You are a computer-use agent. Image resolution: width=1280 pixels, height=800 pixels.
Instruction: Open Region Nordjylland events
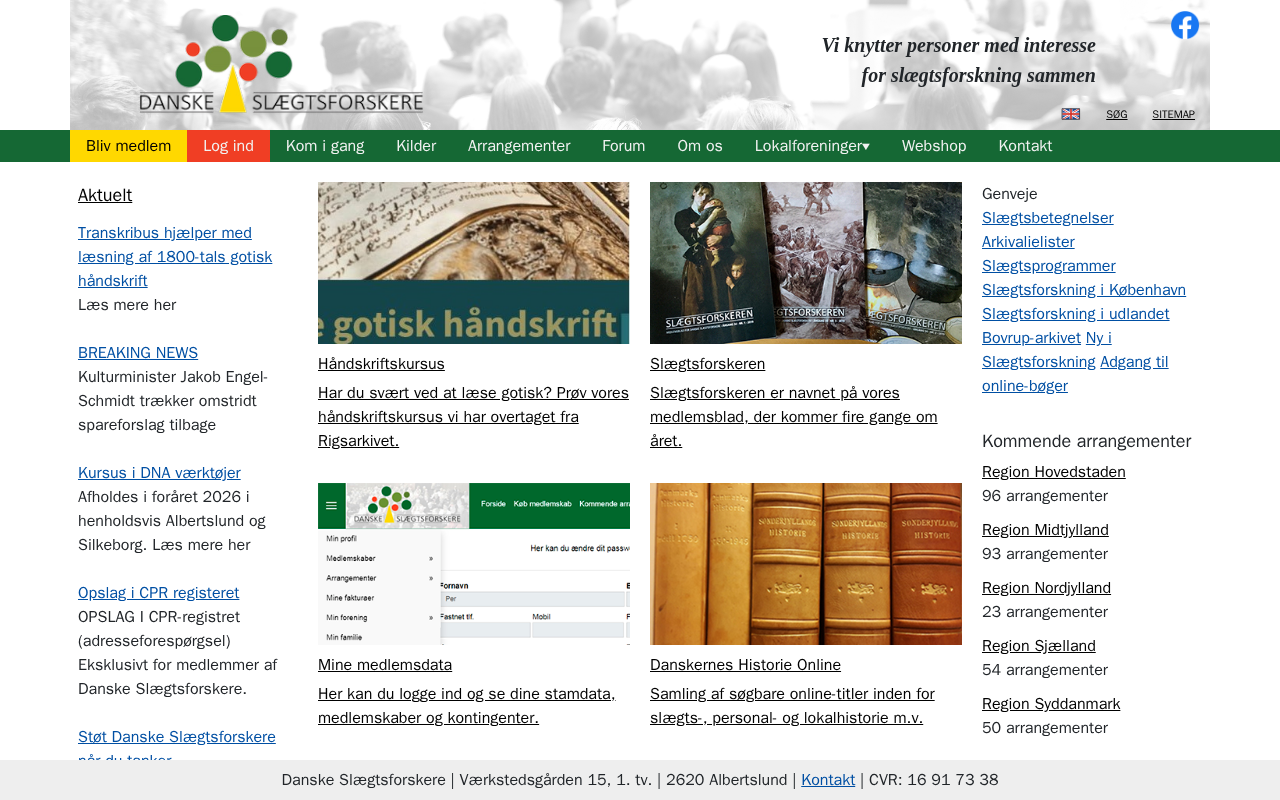[1047, 588]
